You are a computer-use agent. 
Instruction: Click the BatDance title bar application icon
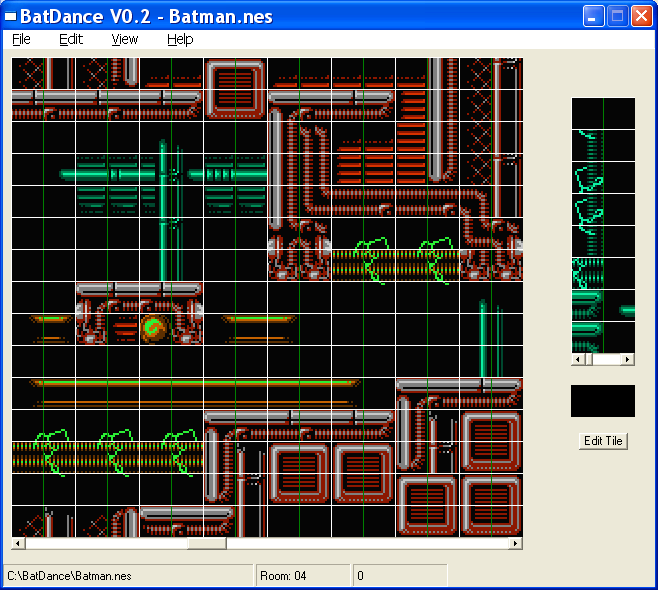pos(10,16)
